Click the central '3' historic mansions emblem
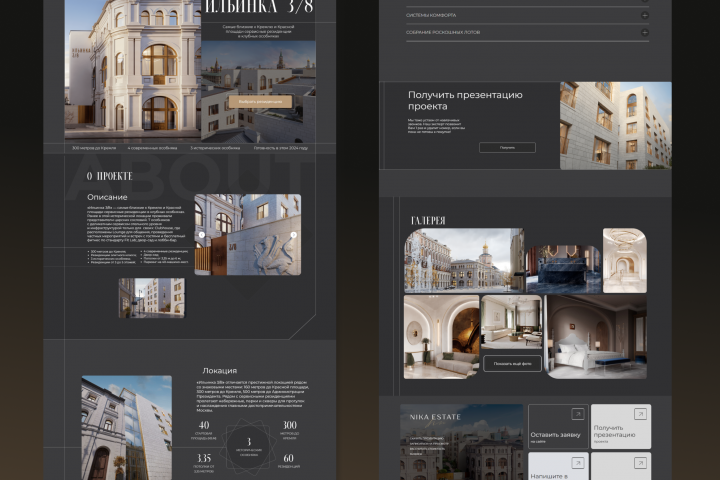 tap(249, 446)
